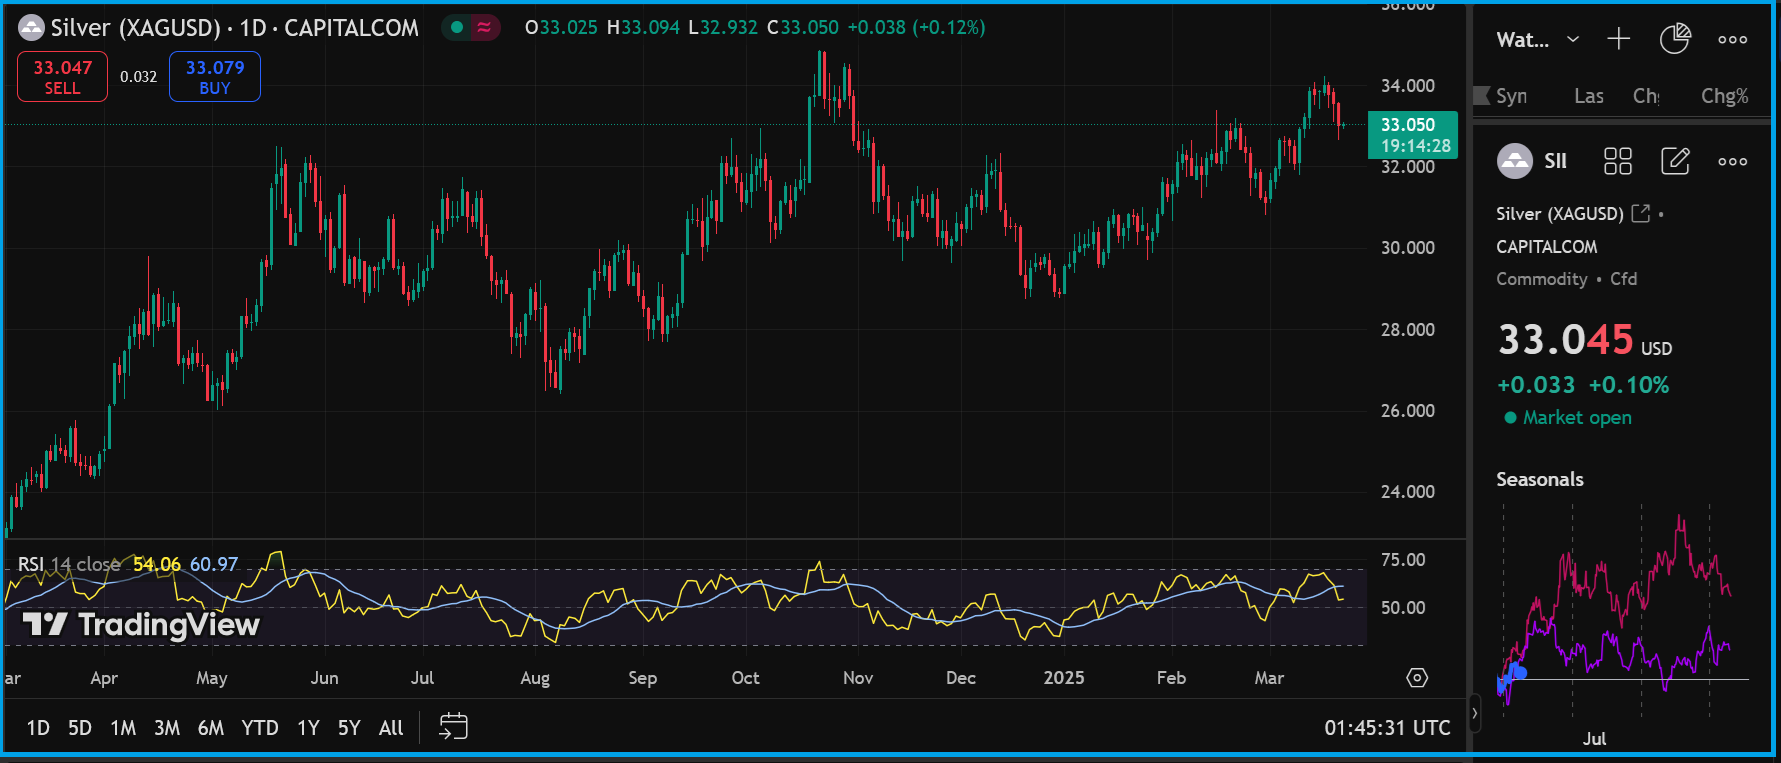This screenshot has height=763, width=1781.
Task: Click the add symbol plus icon
Action: coord(1618,39)
